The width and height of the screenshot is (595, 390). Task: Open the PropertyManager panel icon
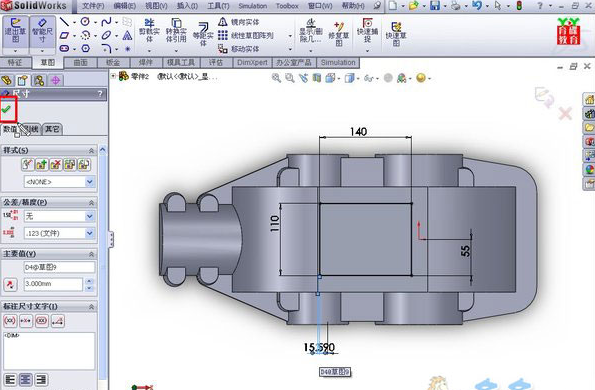23,80
